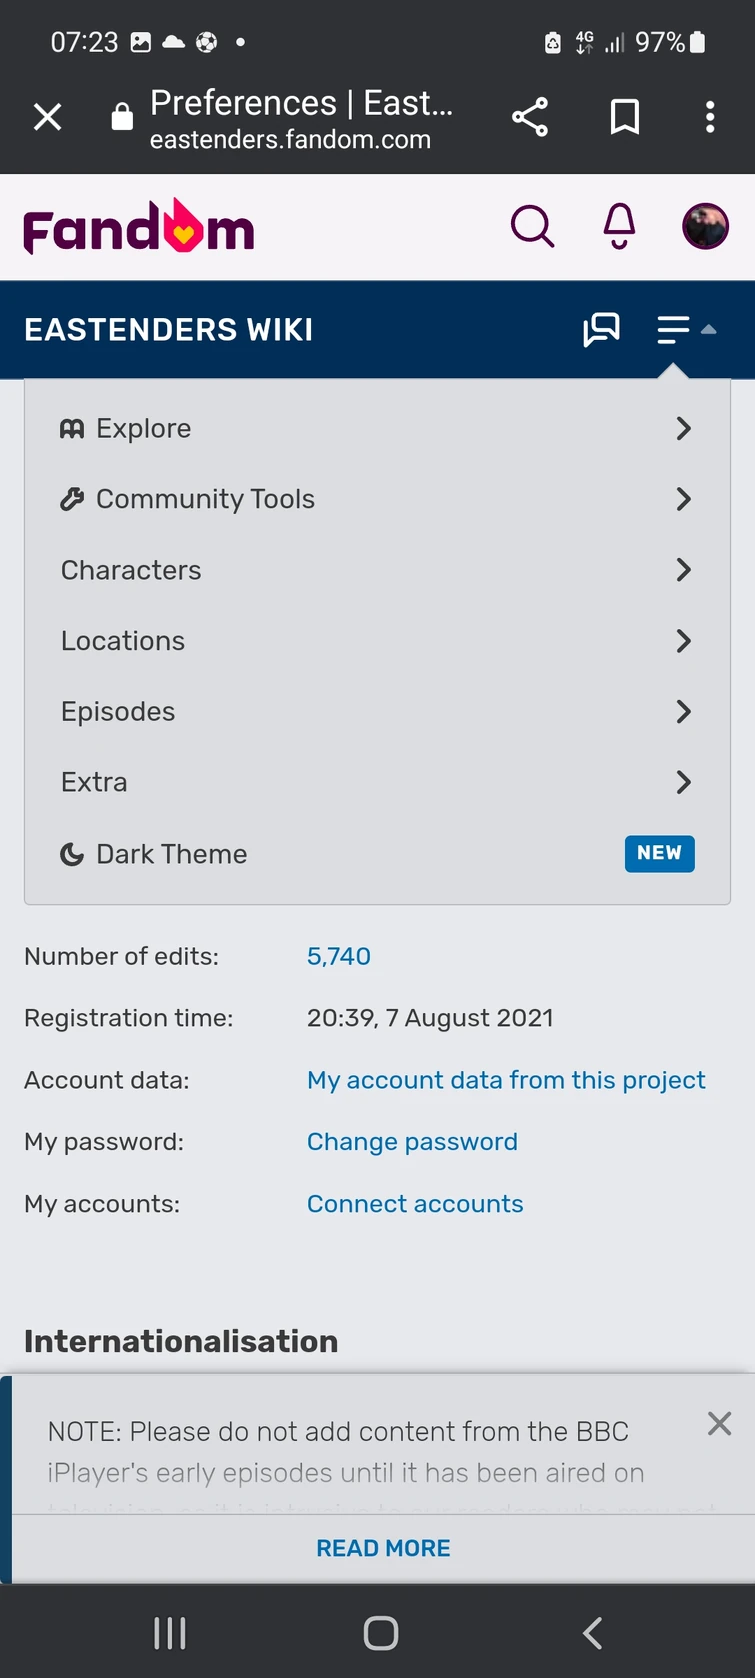Bookmark this page with bookmark icon
Image resolution: width=755 pixels, height=1678 pixels.
pyautogui.click(x=625, y=117)
